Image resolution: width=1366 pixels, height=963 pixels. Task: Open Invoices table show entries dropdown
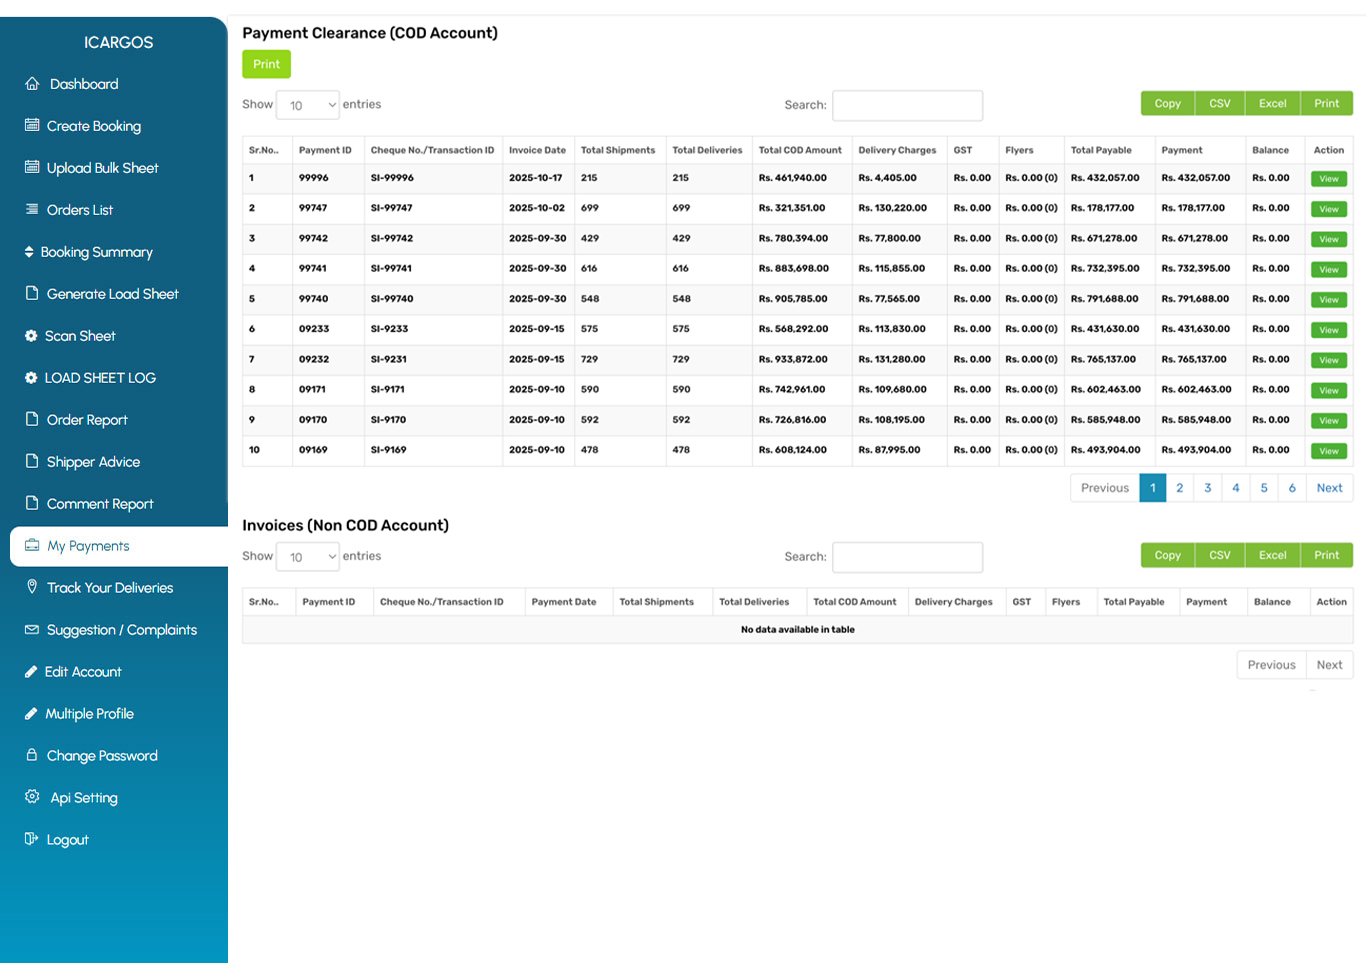(308, 557)
